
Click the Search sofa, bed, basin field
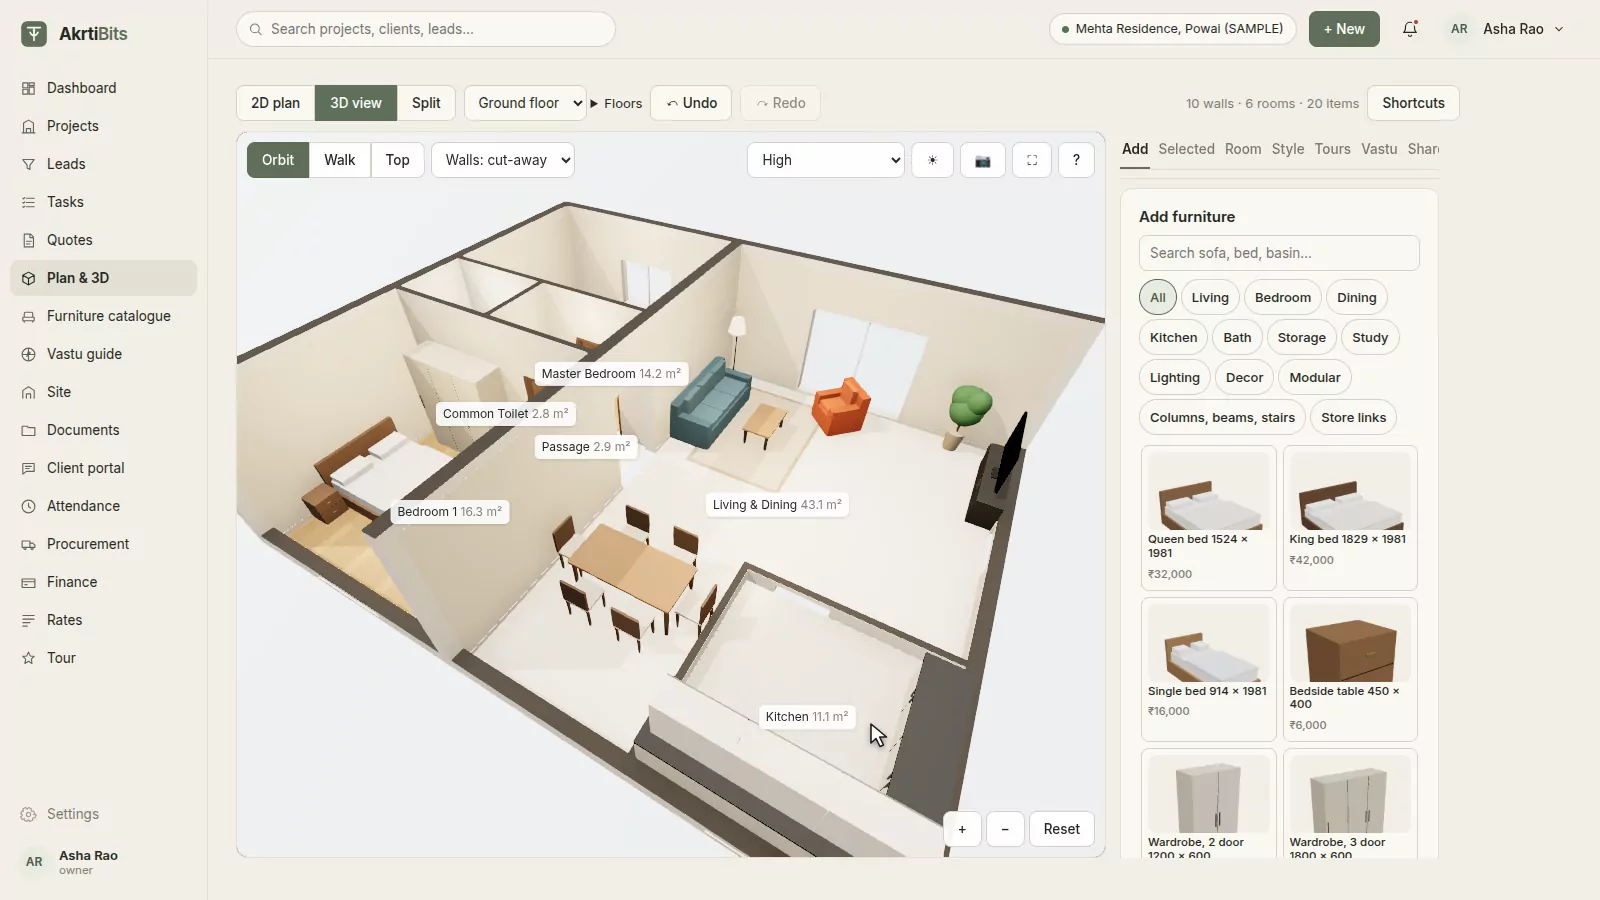click(x=1279, y=253)
